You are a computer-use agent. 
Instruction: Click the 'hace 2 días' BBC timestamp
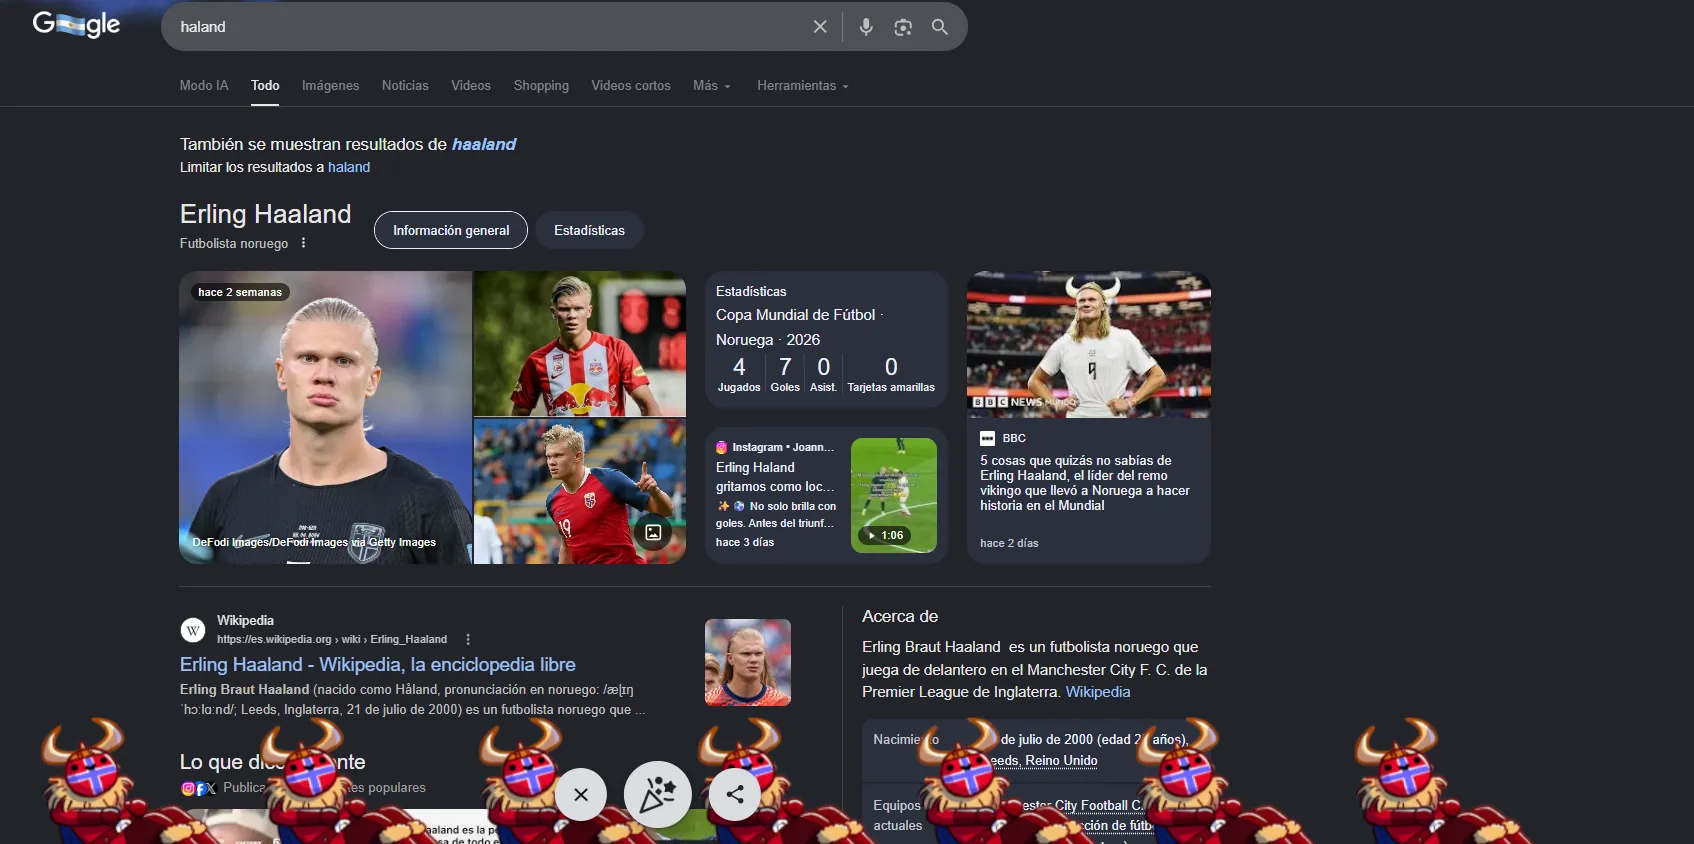click(x=1009, y=543)
